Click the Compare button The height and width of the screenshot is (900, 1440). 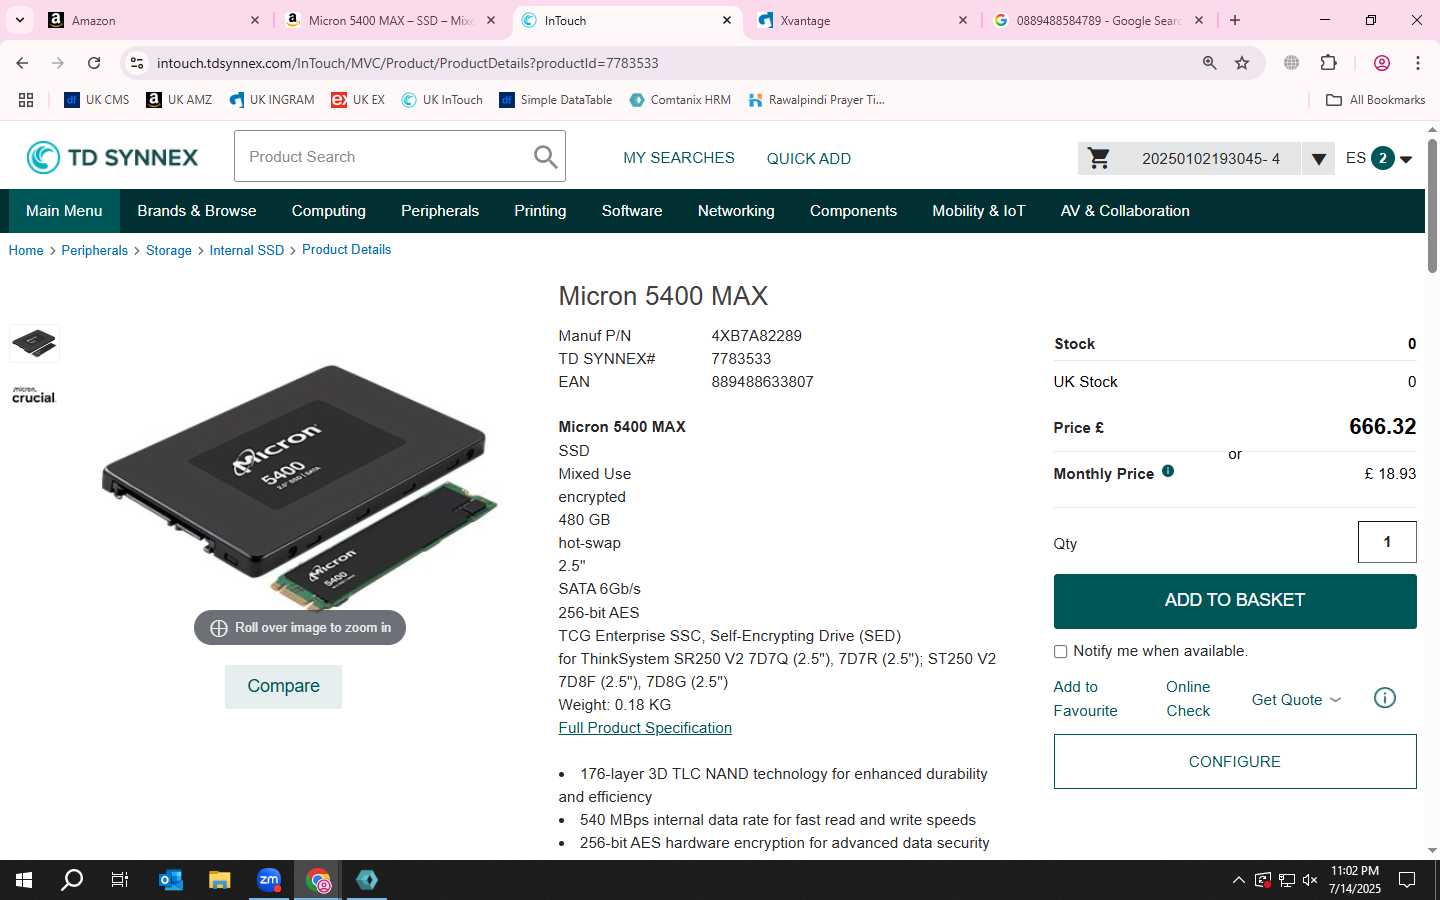(283, 686)
